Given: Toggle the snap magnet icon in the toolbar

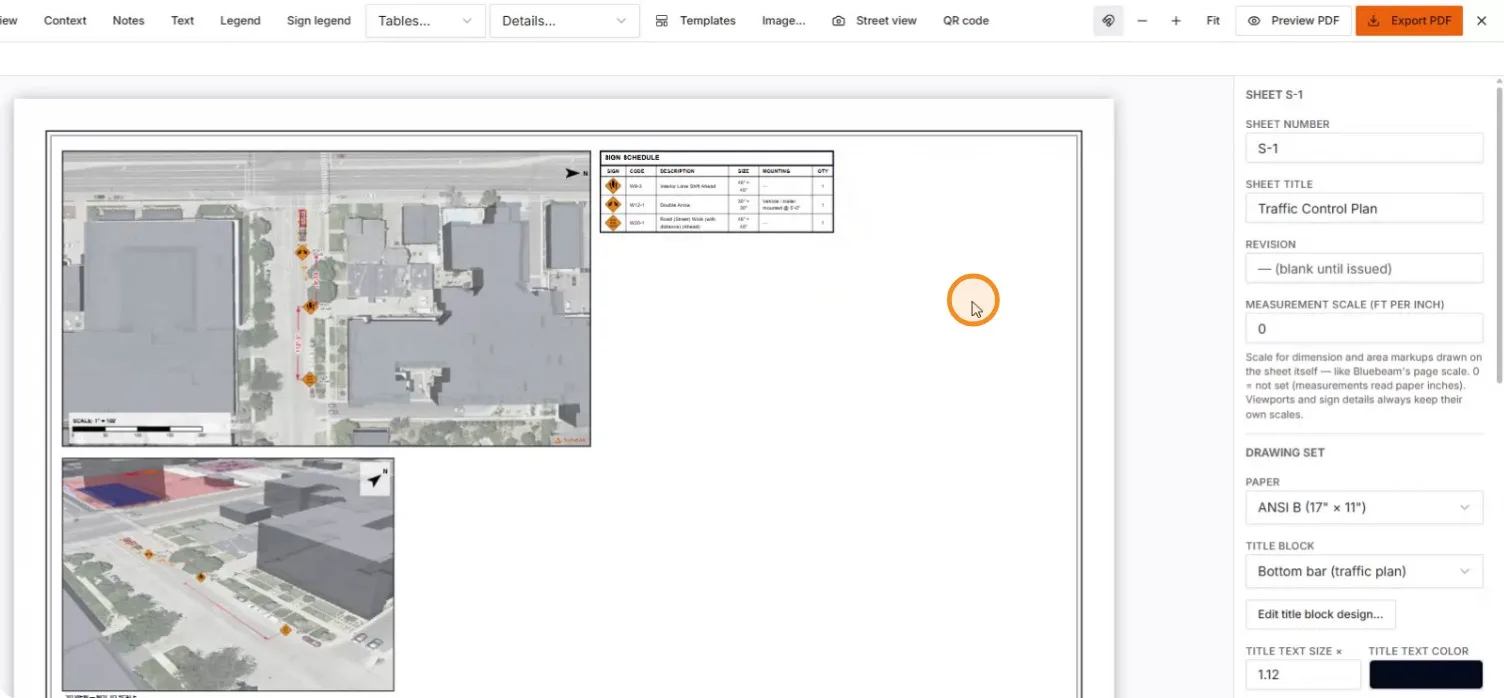Looking at the screenshot, I should [x=1108, y=20].
